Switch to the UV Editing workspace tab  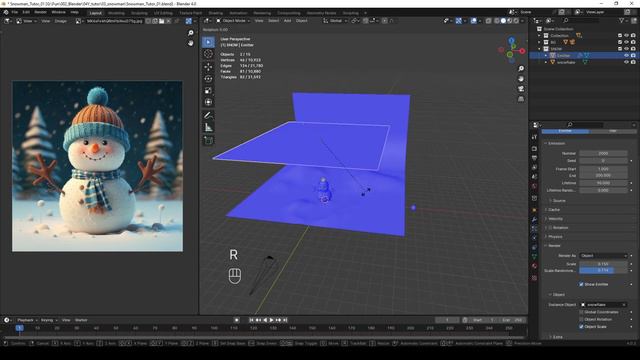pos(163,13)
